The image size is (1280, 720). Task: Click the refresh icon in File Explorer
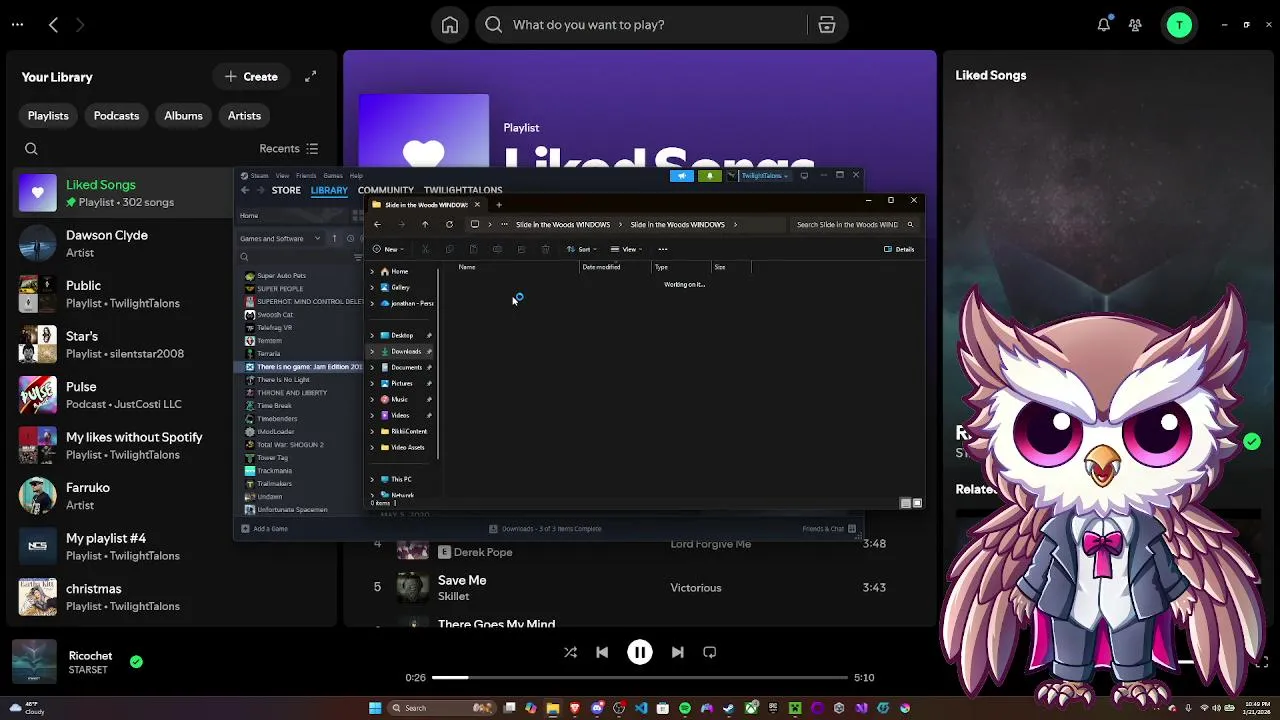[x=449, y=224]
